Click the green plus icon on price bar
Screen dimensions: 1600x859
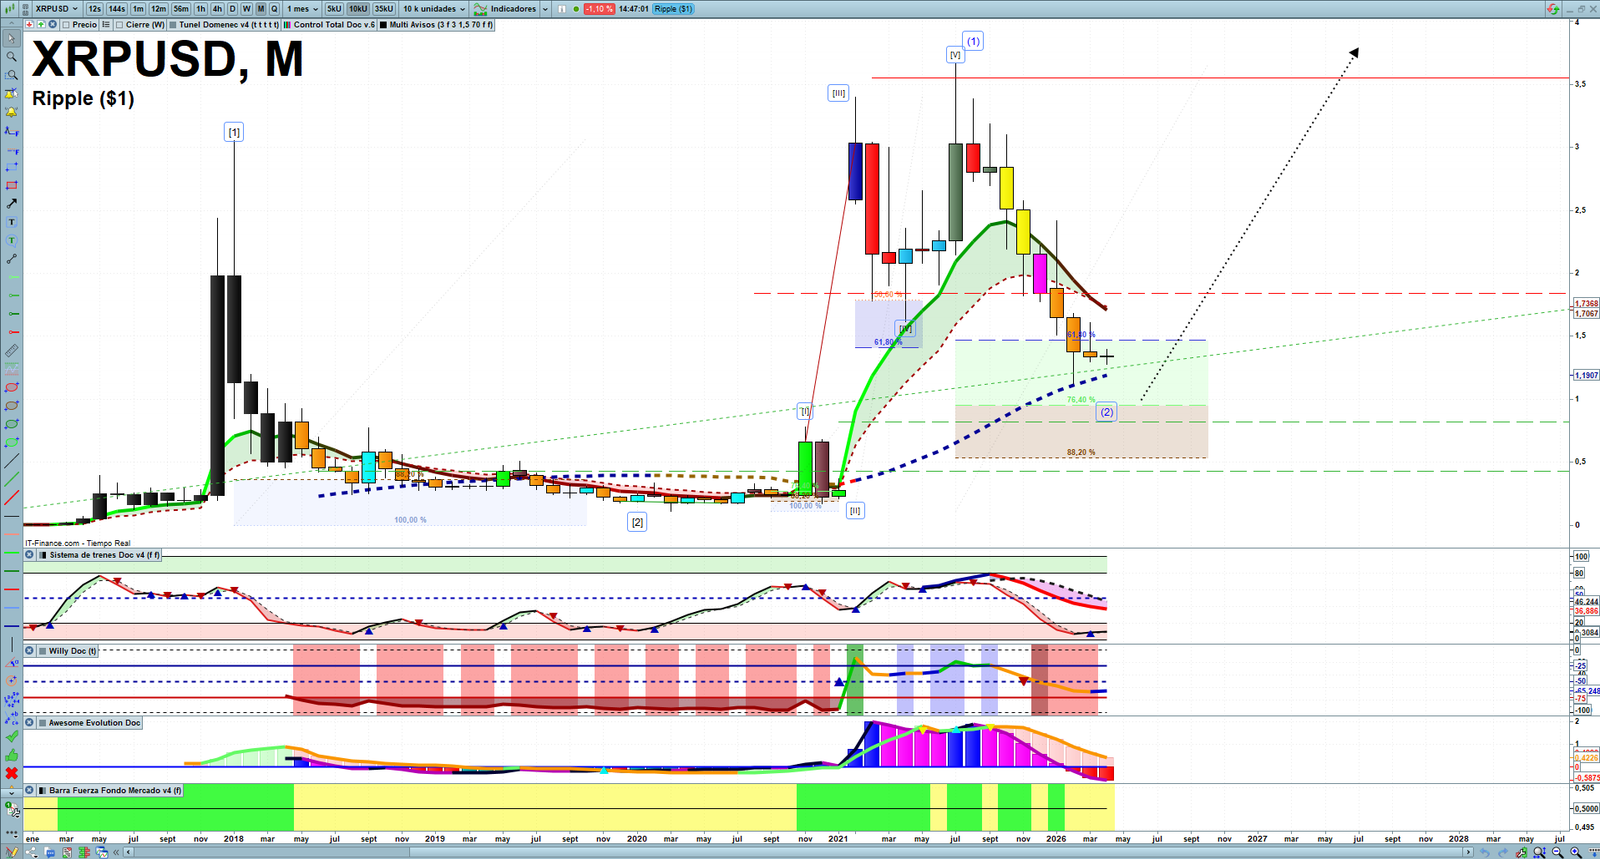[40, 25]
